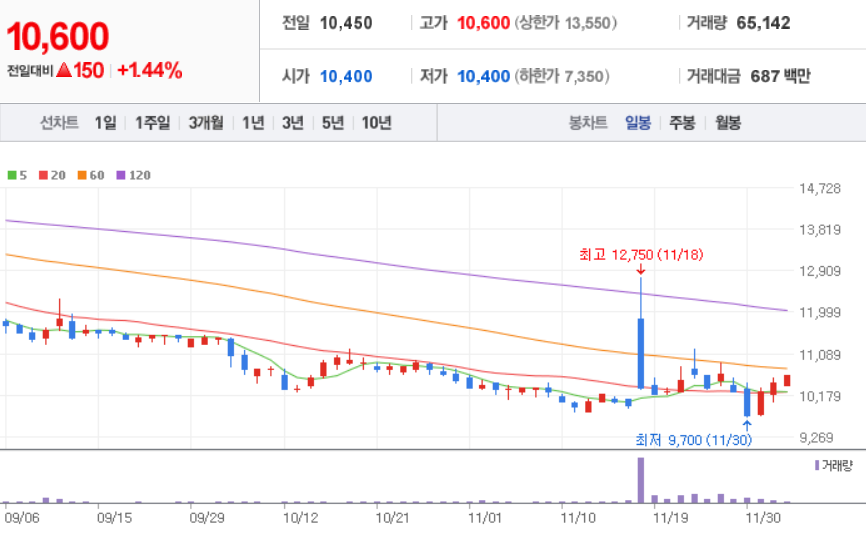Click the 하한가 7,350 text

562,76
